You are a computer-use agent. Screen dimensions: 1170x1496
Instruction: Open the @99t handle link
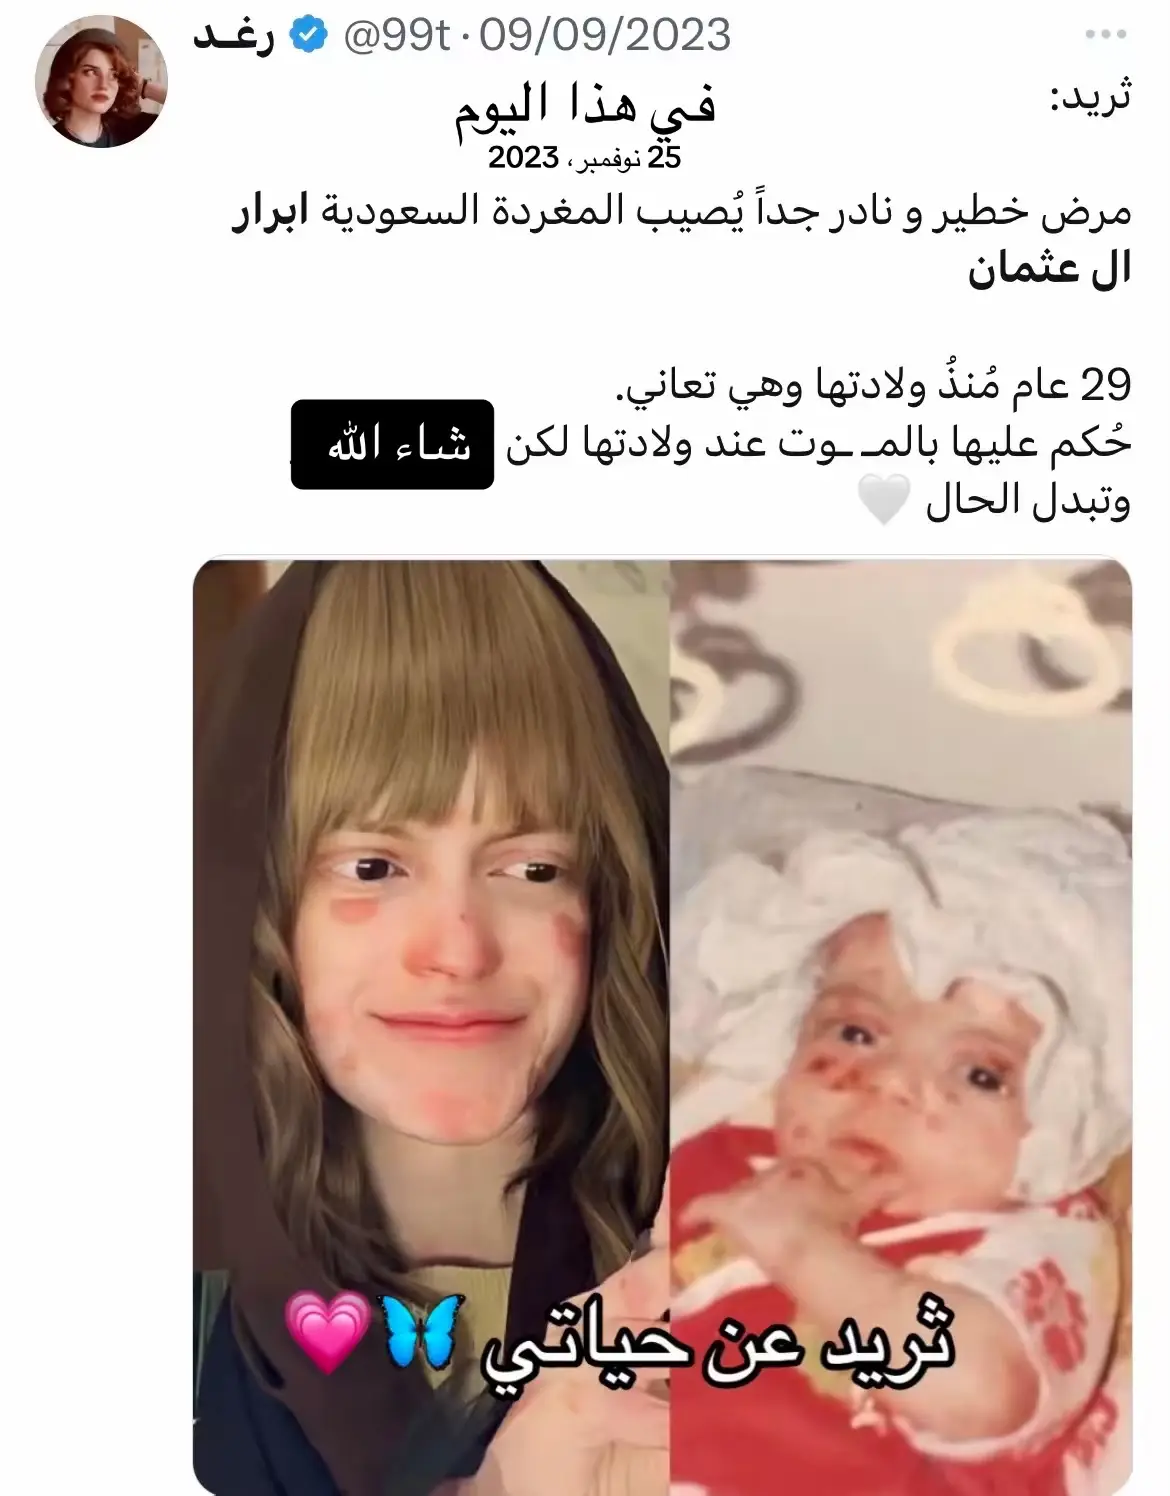(x=397, y=38)
